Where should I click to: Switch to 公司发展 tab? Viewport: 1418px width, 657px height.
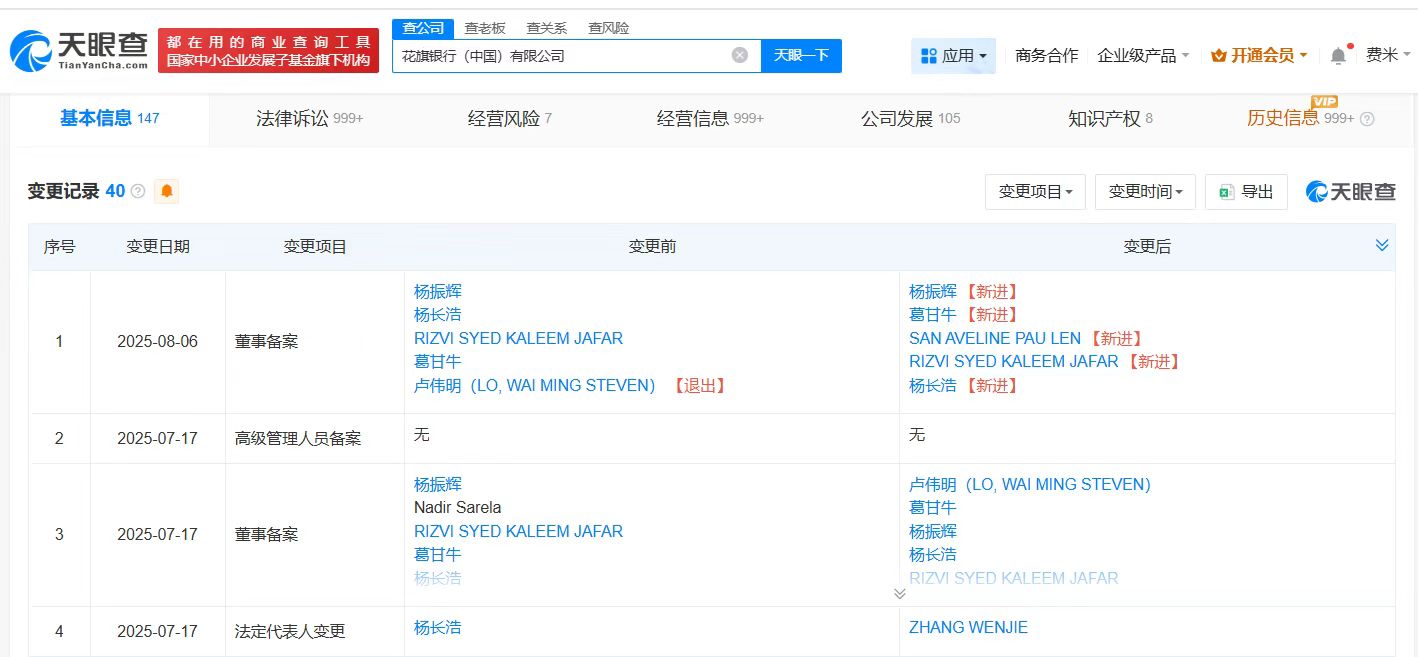(x=910, y=118)
